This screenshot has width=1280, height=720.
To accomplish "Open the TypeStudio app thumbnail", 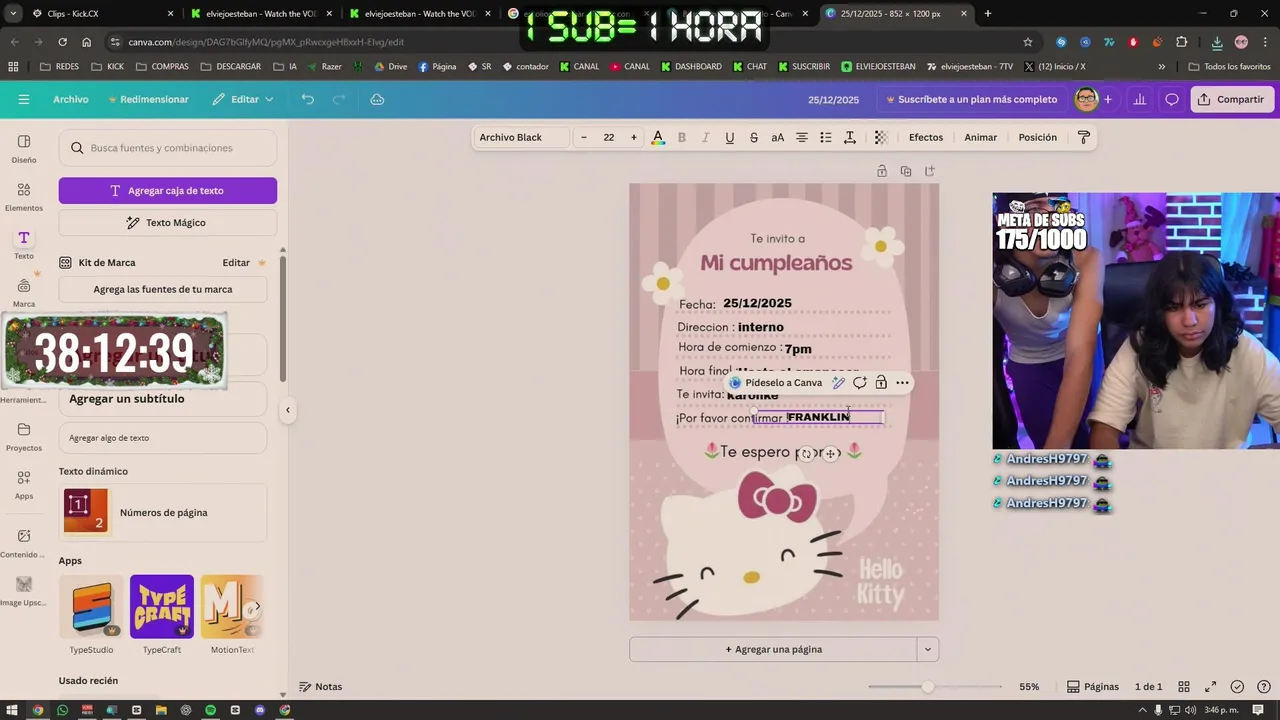I will point(91,607).
